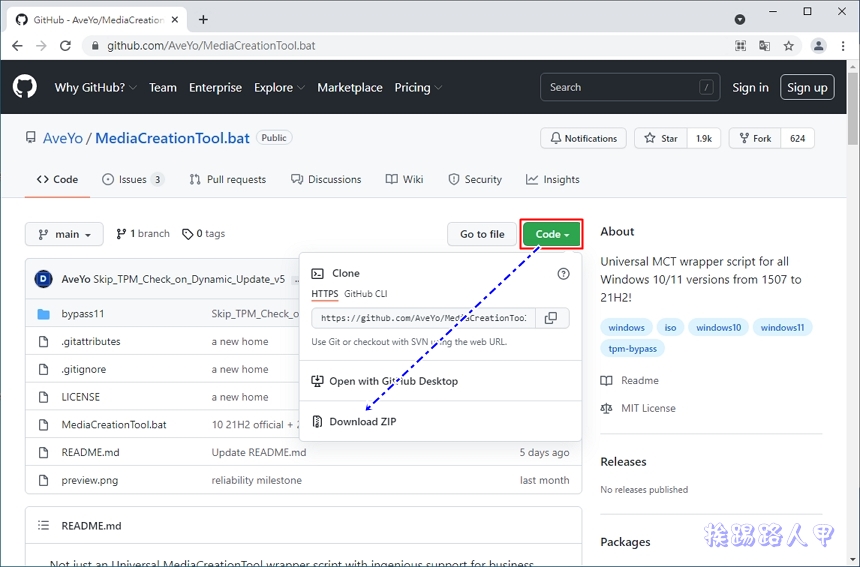Click the GitHub octocat logo in header
The image size is (860, 567).
[x=25, y=87]
